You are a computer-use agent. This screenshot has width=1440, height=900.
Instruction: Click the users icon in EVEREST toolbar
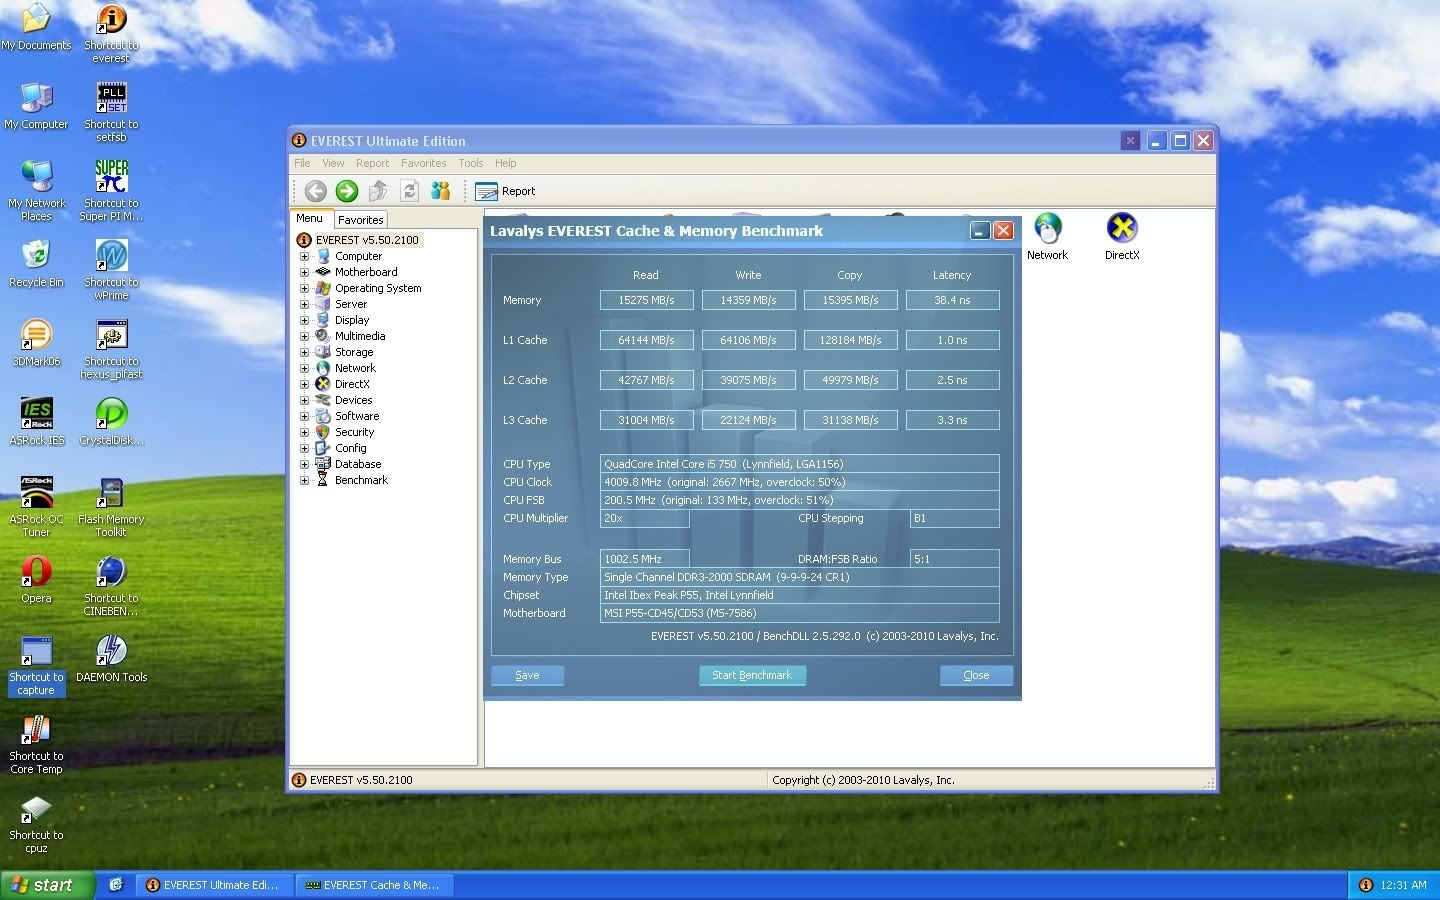tap(440, 191)
